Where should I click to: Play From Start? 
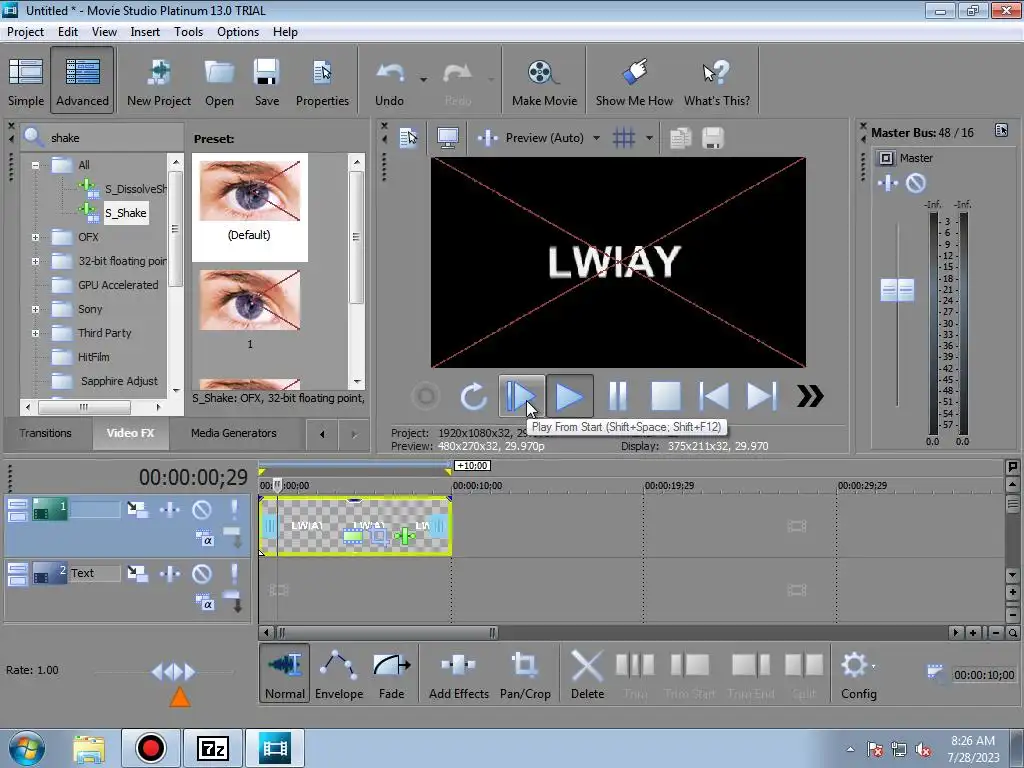click(x=521, y=396)
